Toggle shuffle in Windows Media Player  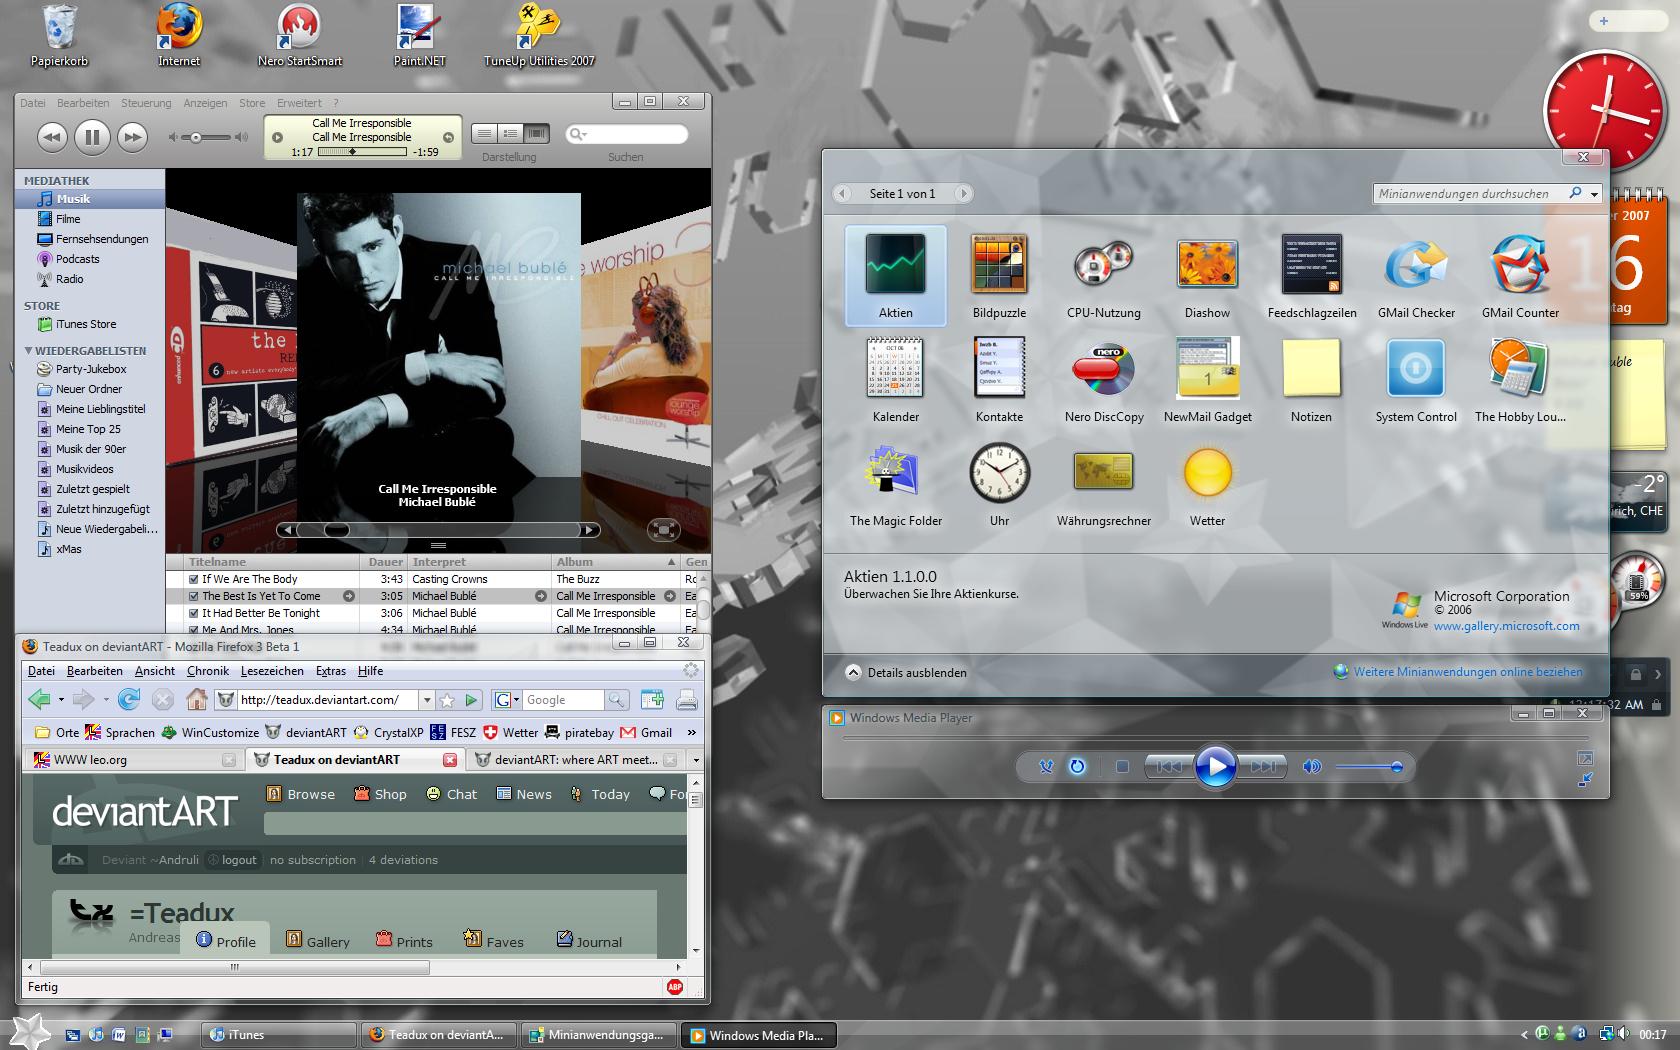coord(1046,767)
